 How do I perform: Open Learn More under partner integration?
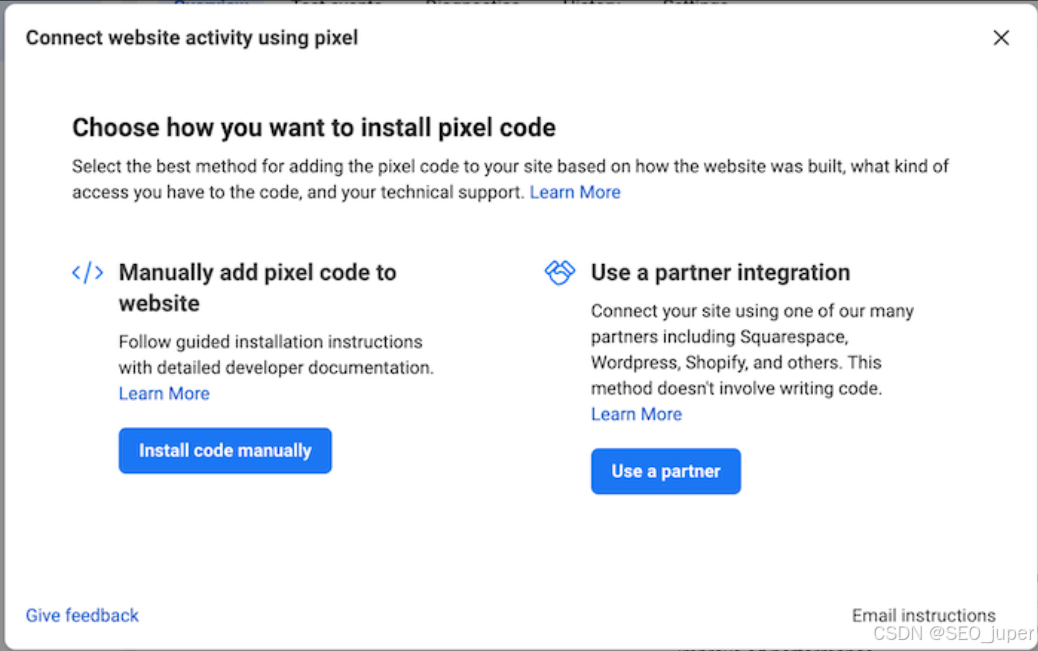point(636,414)
